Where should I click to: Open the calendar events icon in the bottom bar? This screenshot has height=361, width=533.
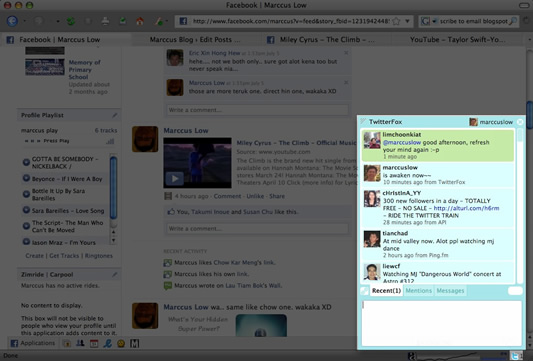[94, 343]
